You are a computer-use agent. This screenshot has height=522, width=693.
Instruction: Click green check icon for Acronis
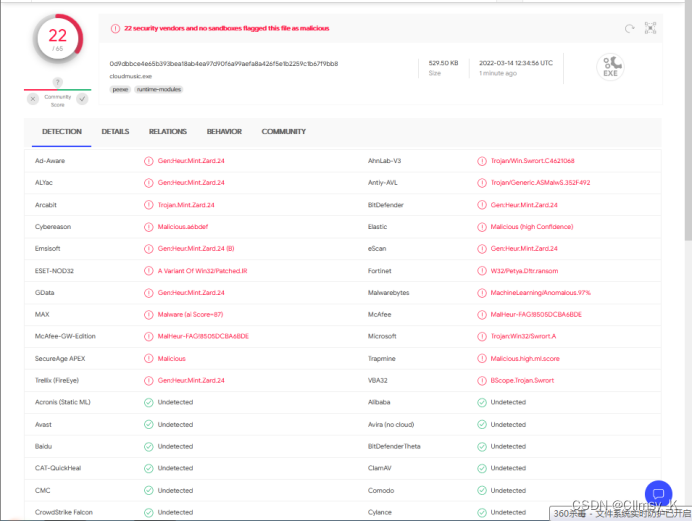coord(148,403)
